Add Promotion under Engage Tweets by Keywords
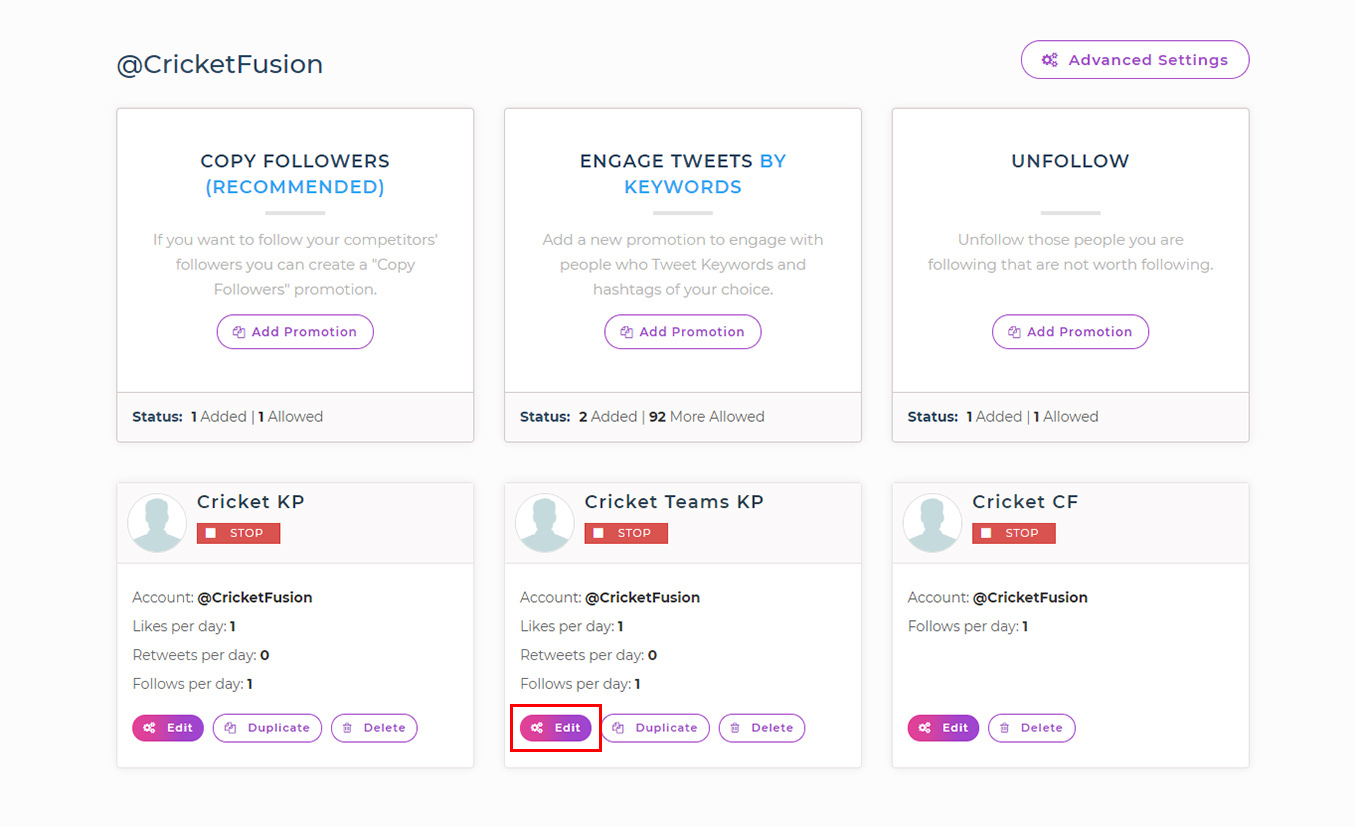The width and height of the screenshot is (1355, 827). (682, 332)
